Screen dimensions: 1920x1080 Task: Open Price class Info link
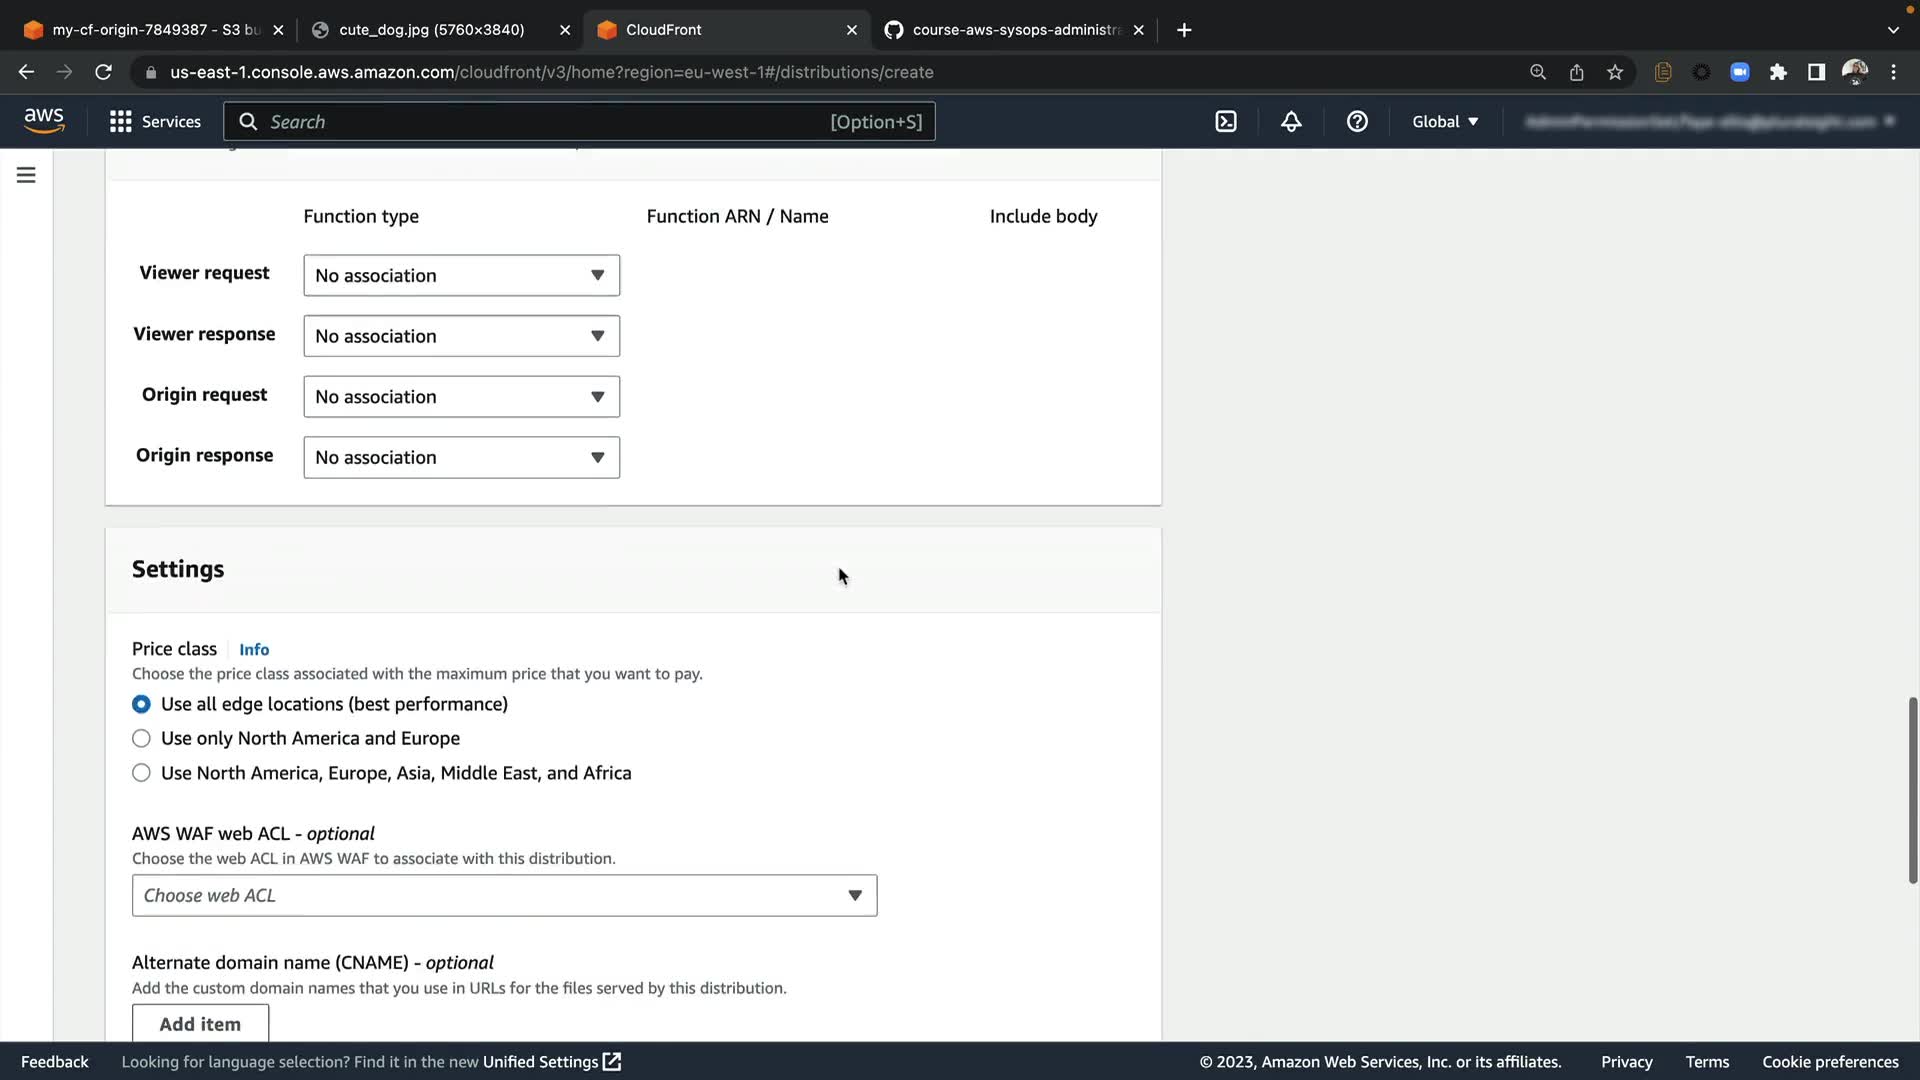[254, 649]
